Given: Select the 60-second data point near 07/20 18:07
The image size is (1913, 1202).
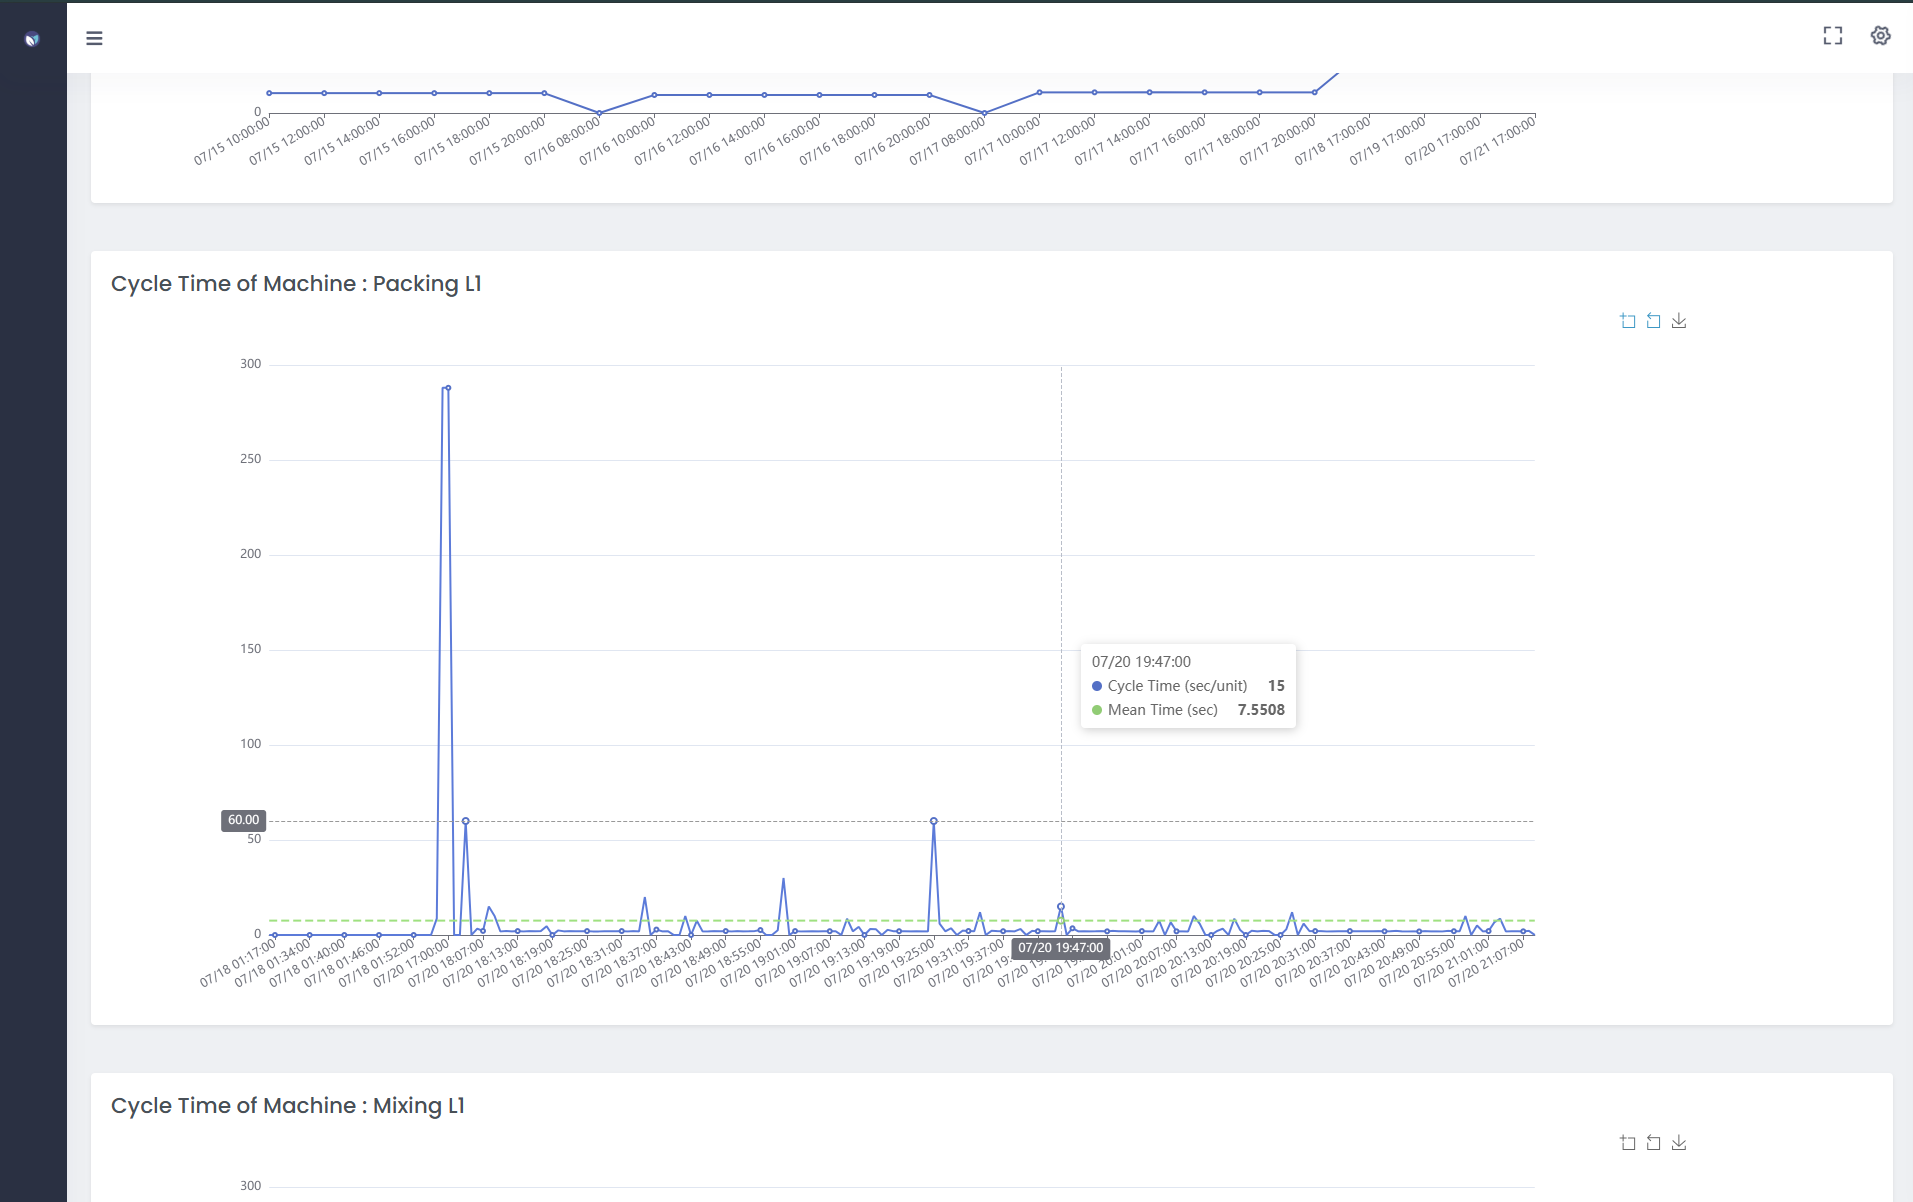Looking at the screenshot, I should point(466,821).
